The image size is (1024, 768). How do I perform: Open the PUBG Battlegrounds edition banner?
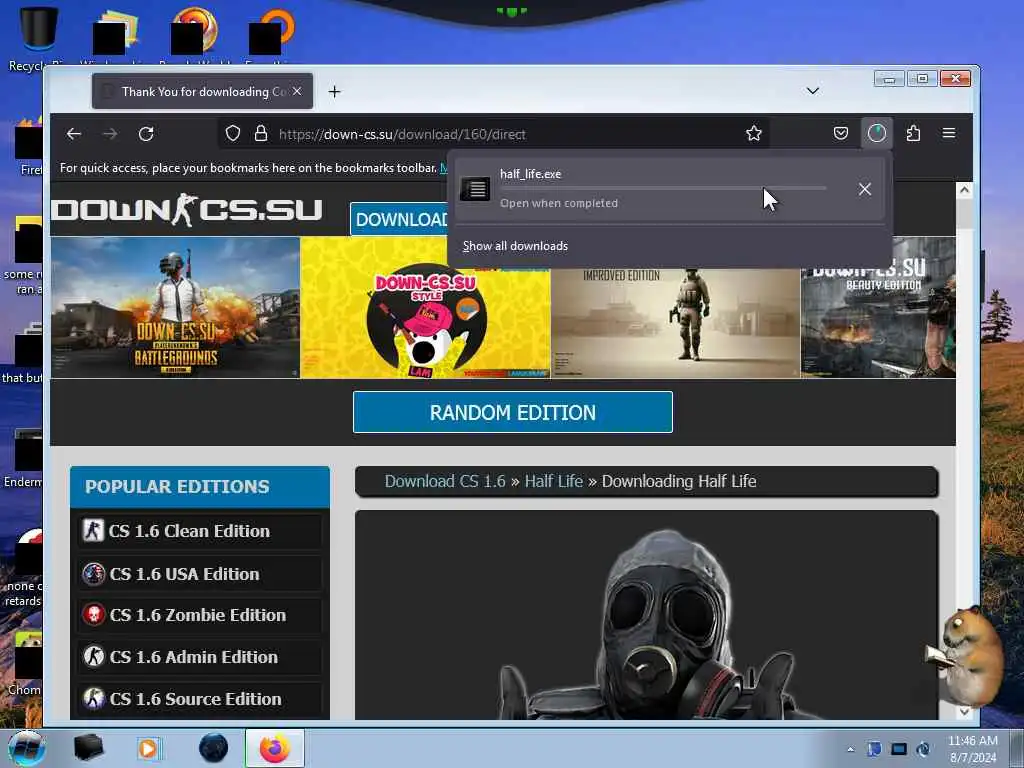point(175,308)
